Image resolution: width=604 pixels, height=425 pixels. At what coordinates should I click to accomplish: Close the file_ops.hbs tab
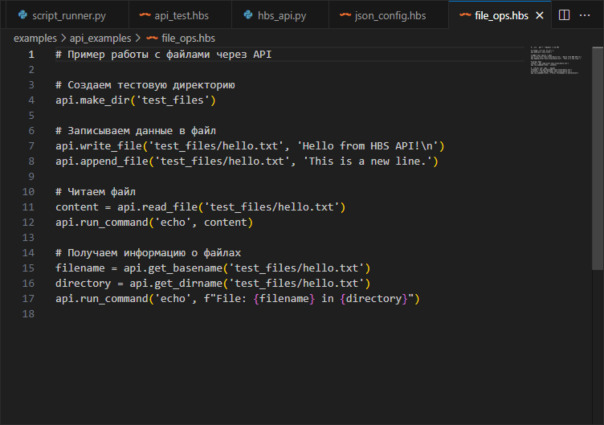coord(539,16)
